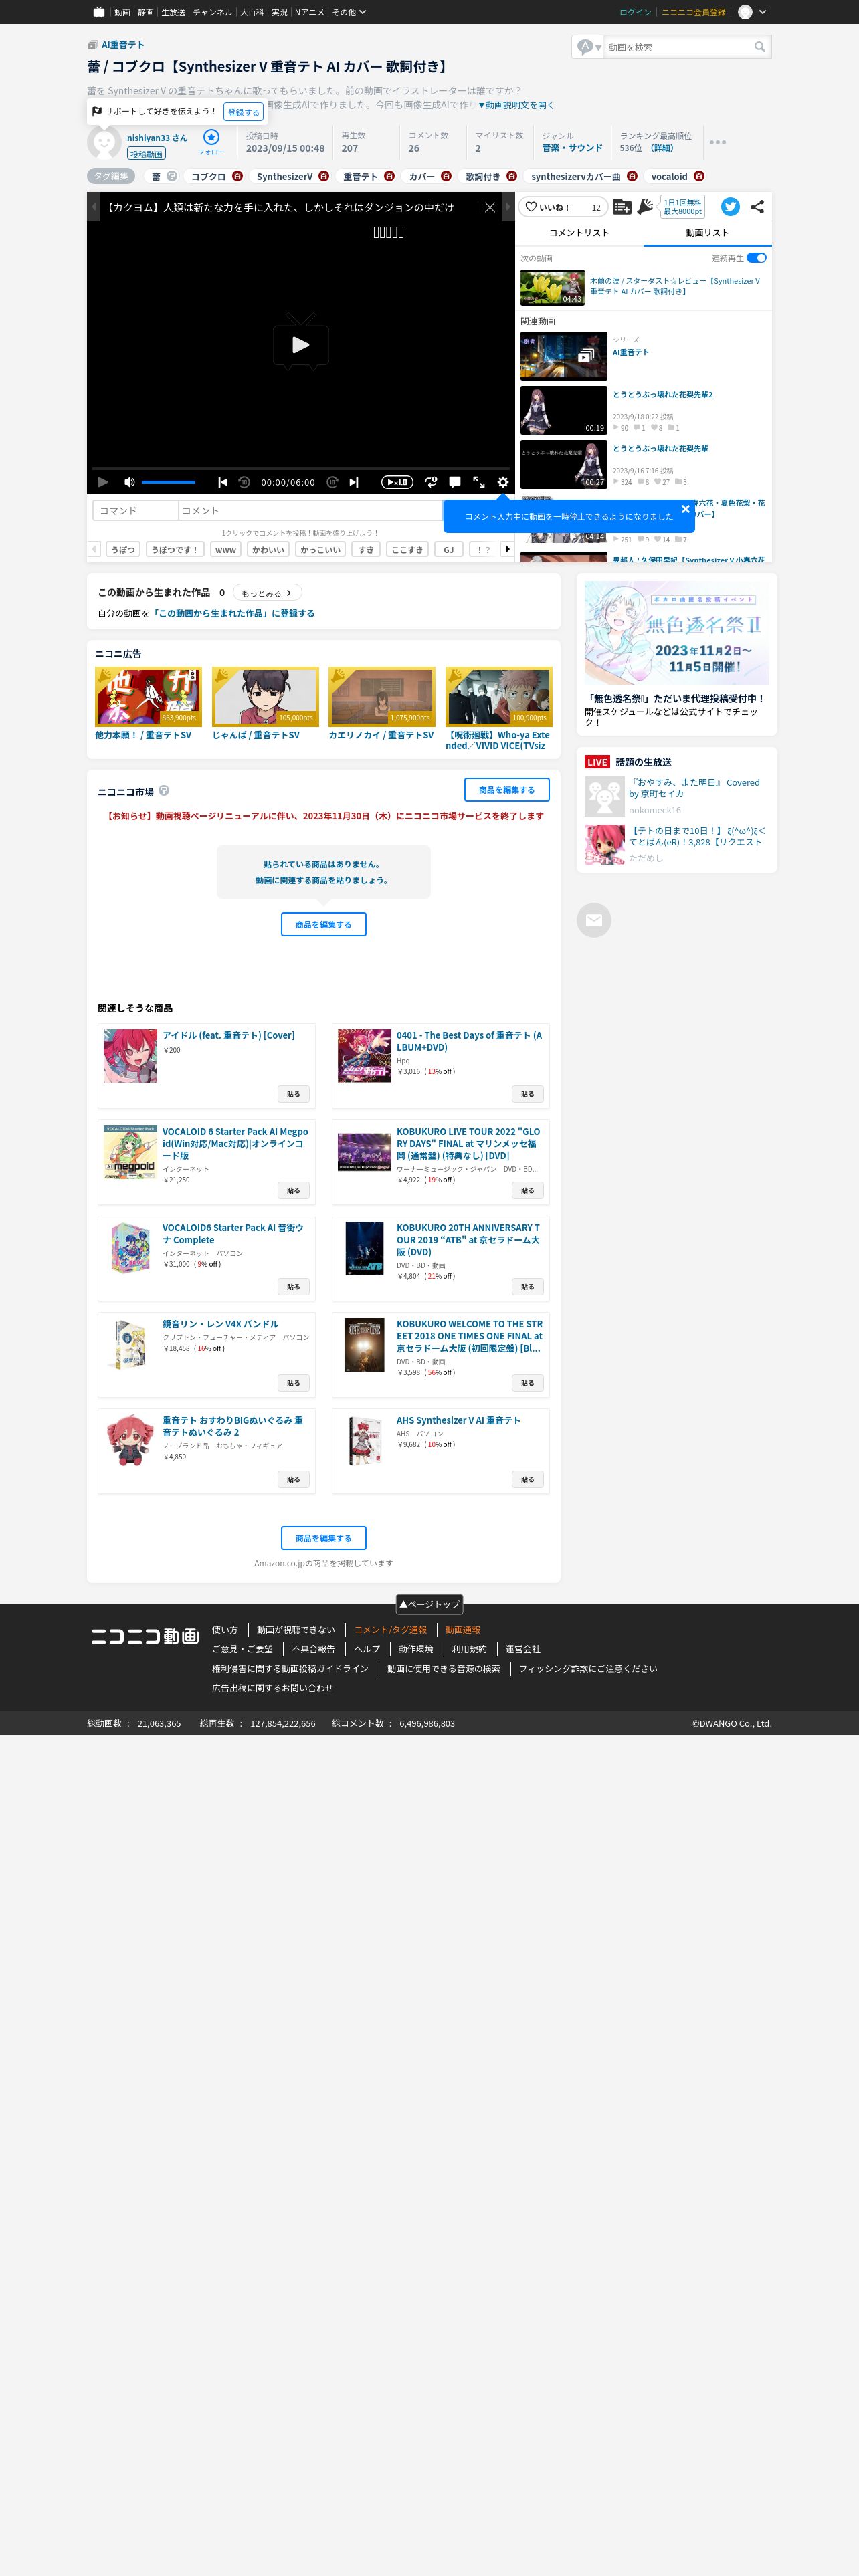Toggle comment display speech bubble

coord(455,482)
